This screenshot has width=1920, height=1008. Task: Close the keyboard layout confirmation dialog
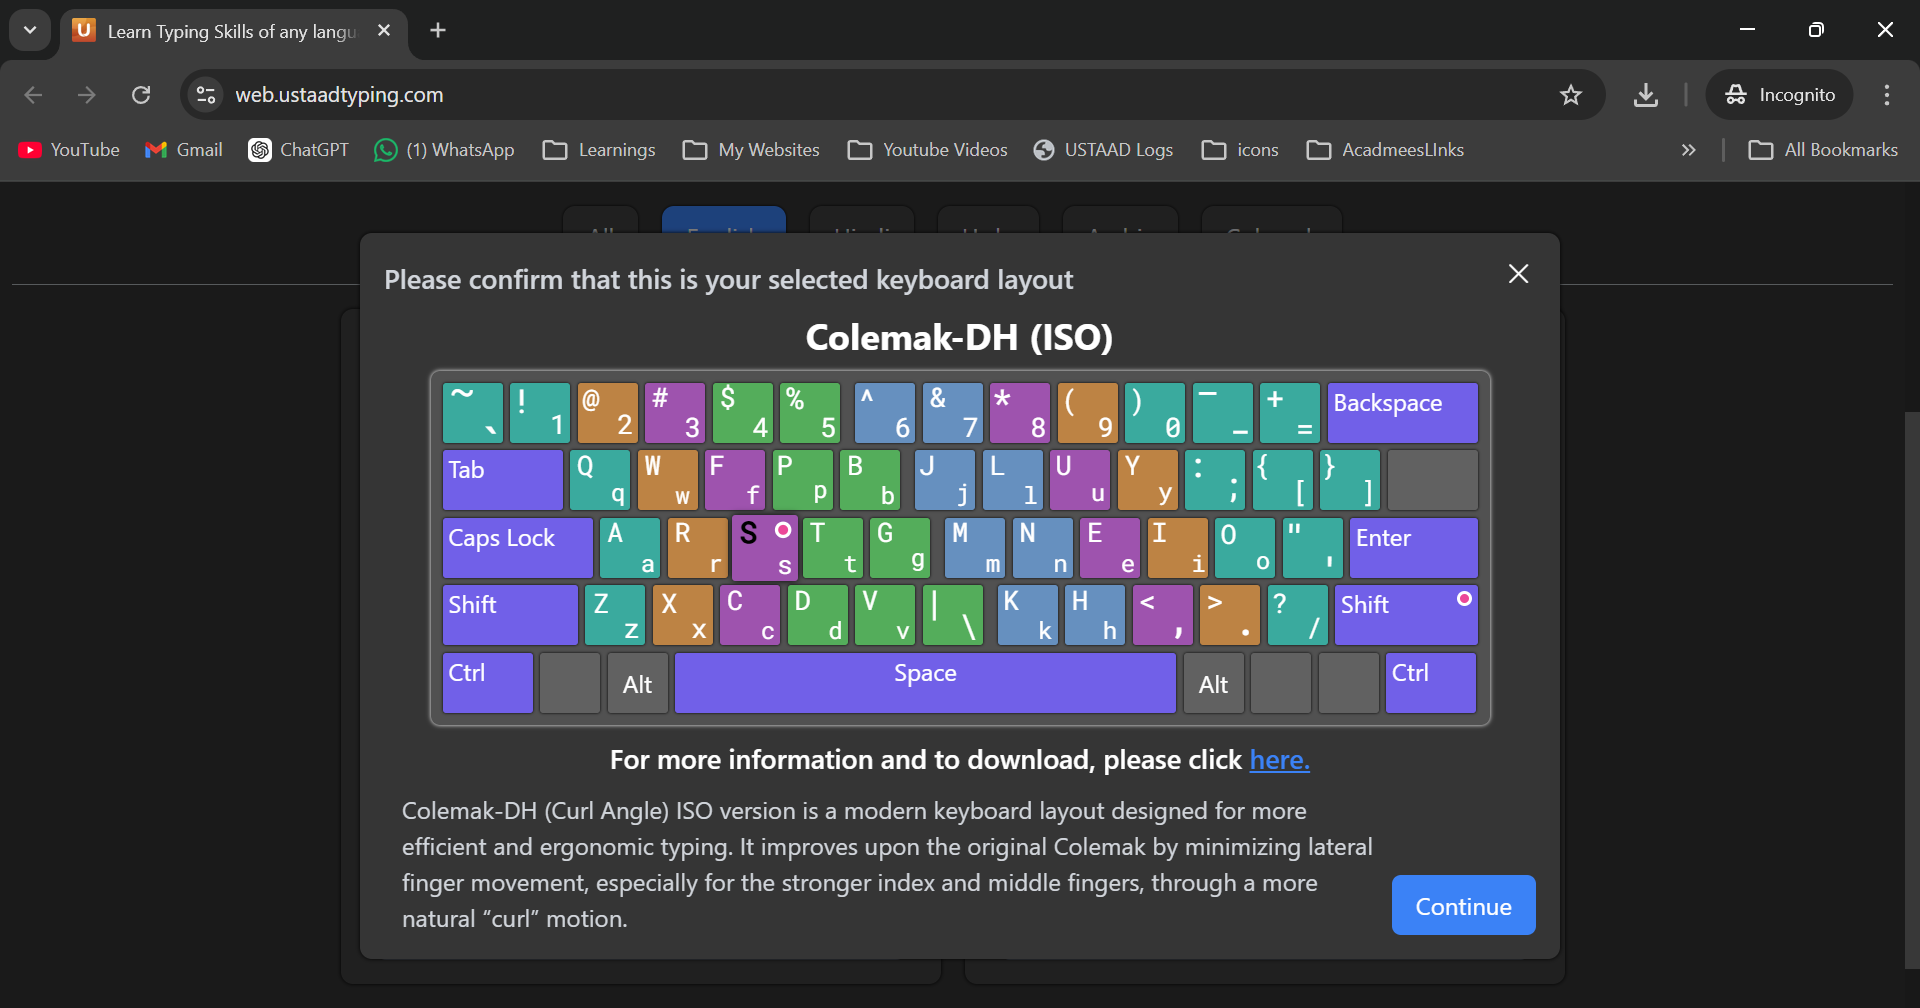coord(1518,274)
